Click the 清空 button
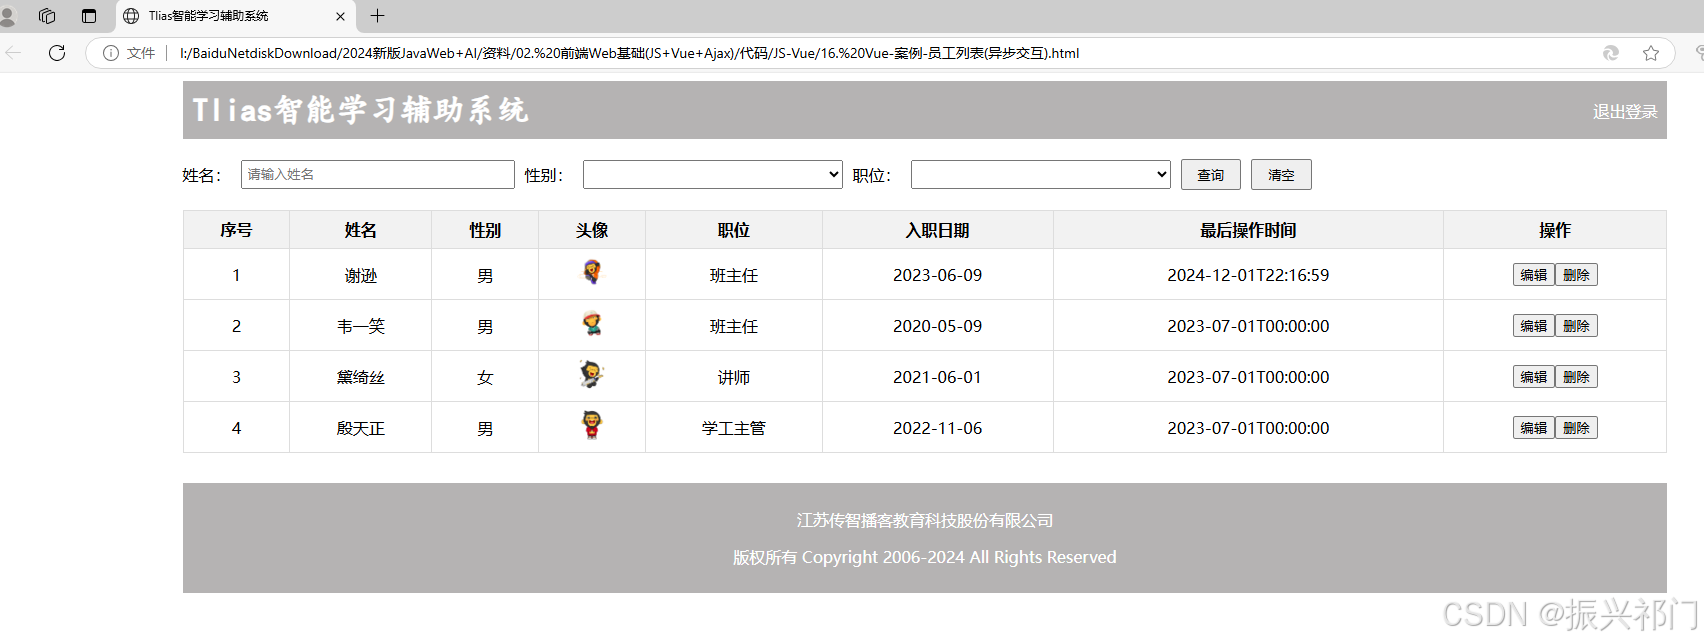Viewport: 1704px width, 644px height. click(x=1281, y=175)
